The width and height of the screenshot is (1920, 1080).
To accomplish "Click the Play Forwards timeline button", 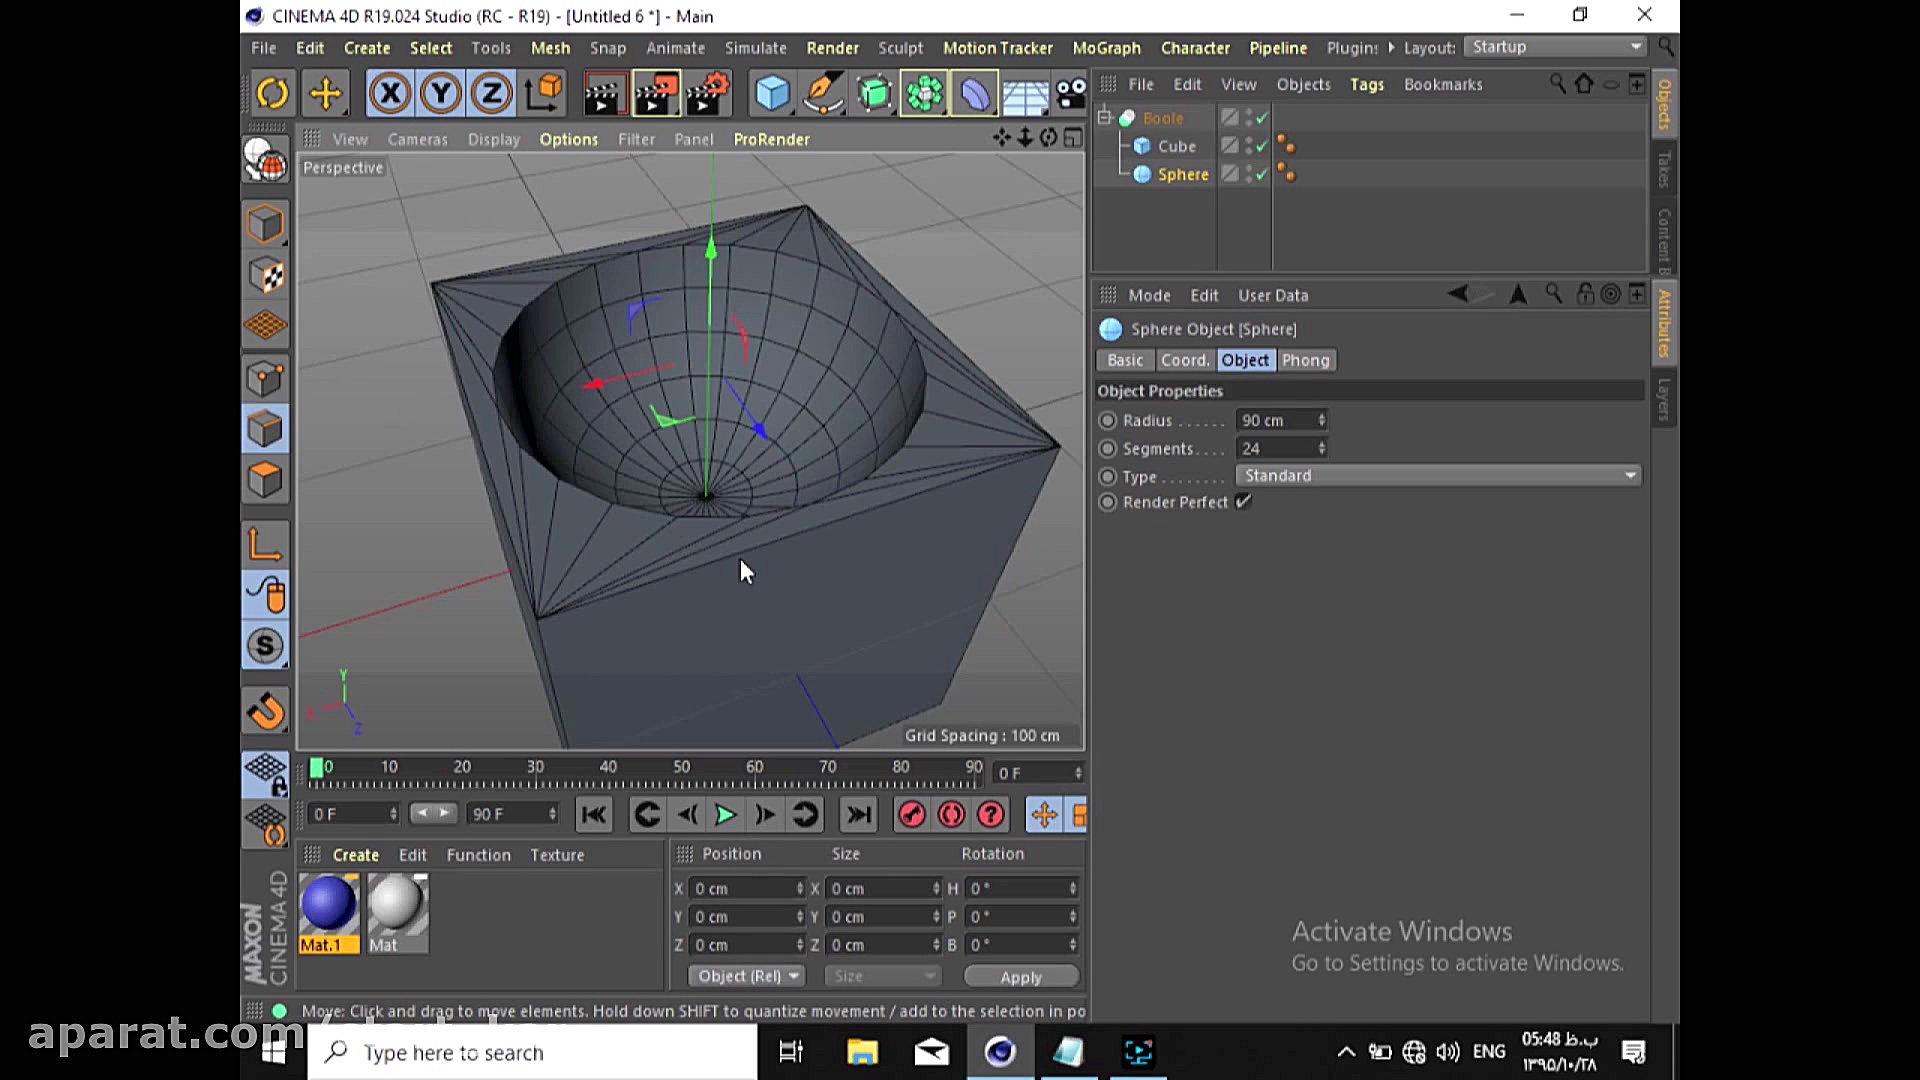I will [726, 815].
